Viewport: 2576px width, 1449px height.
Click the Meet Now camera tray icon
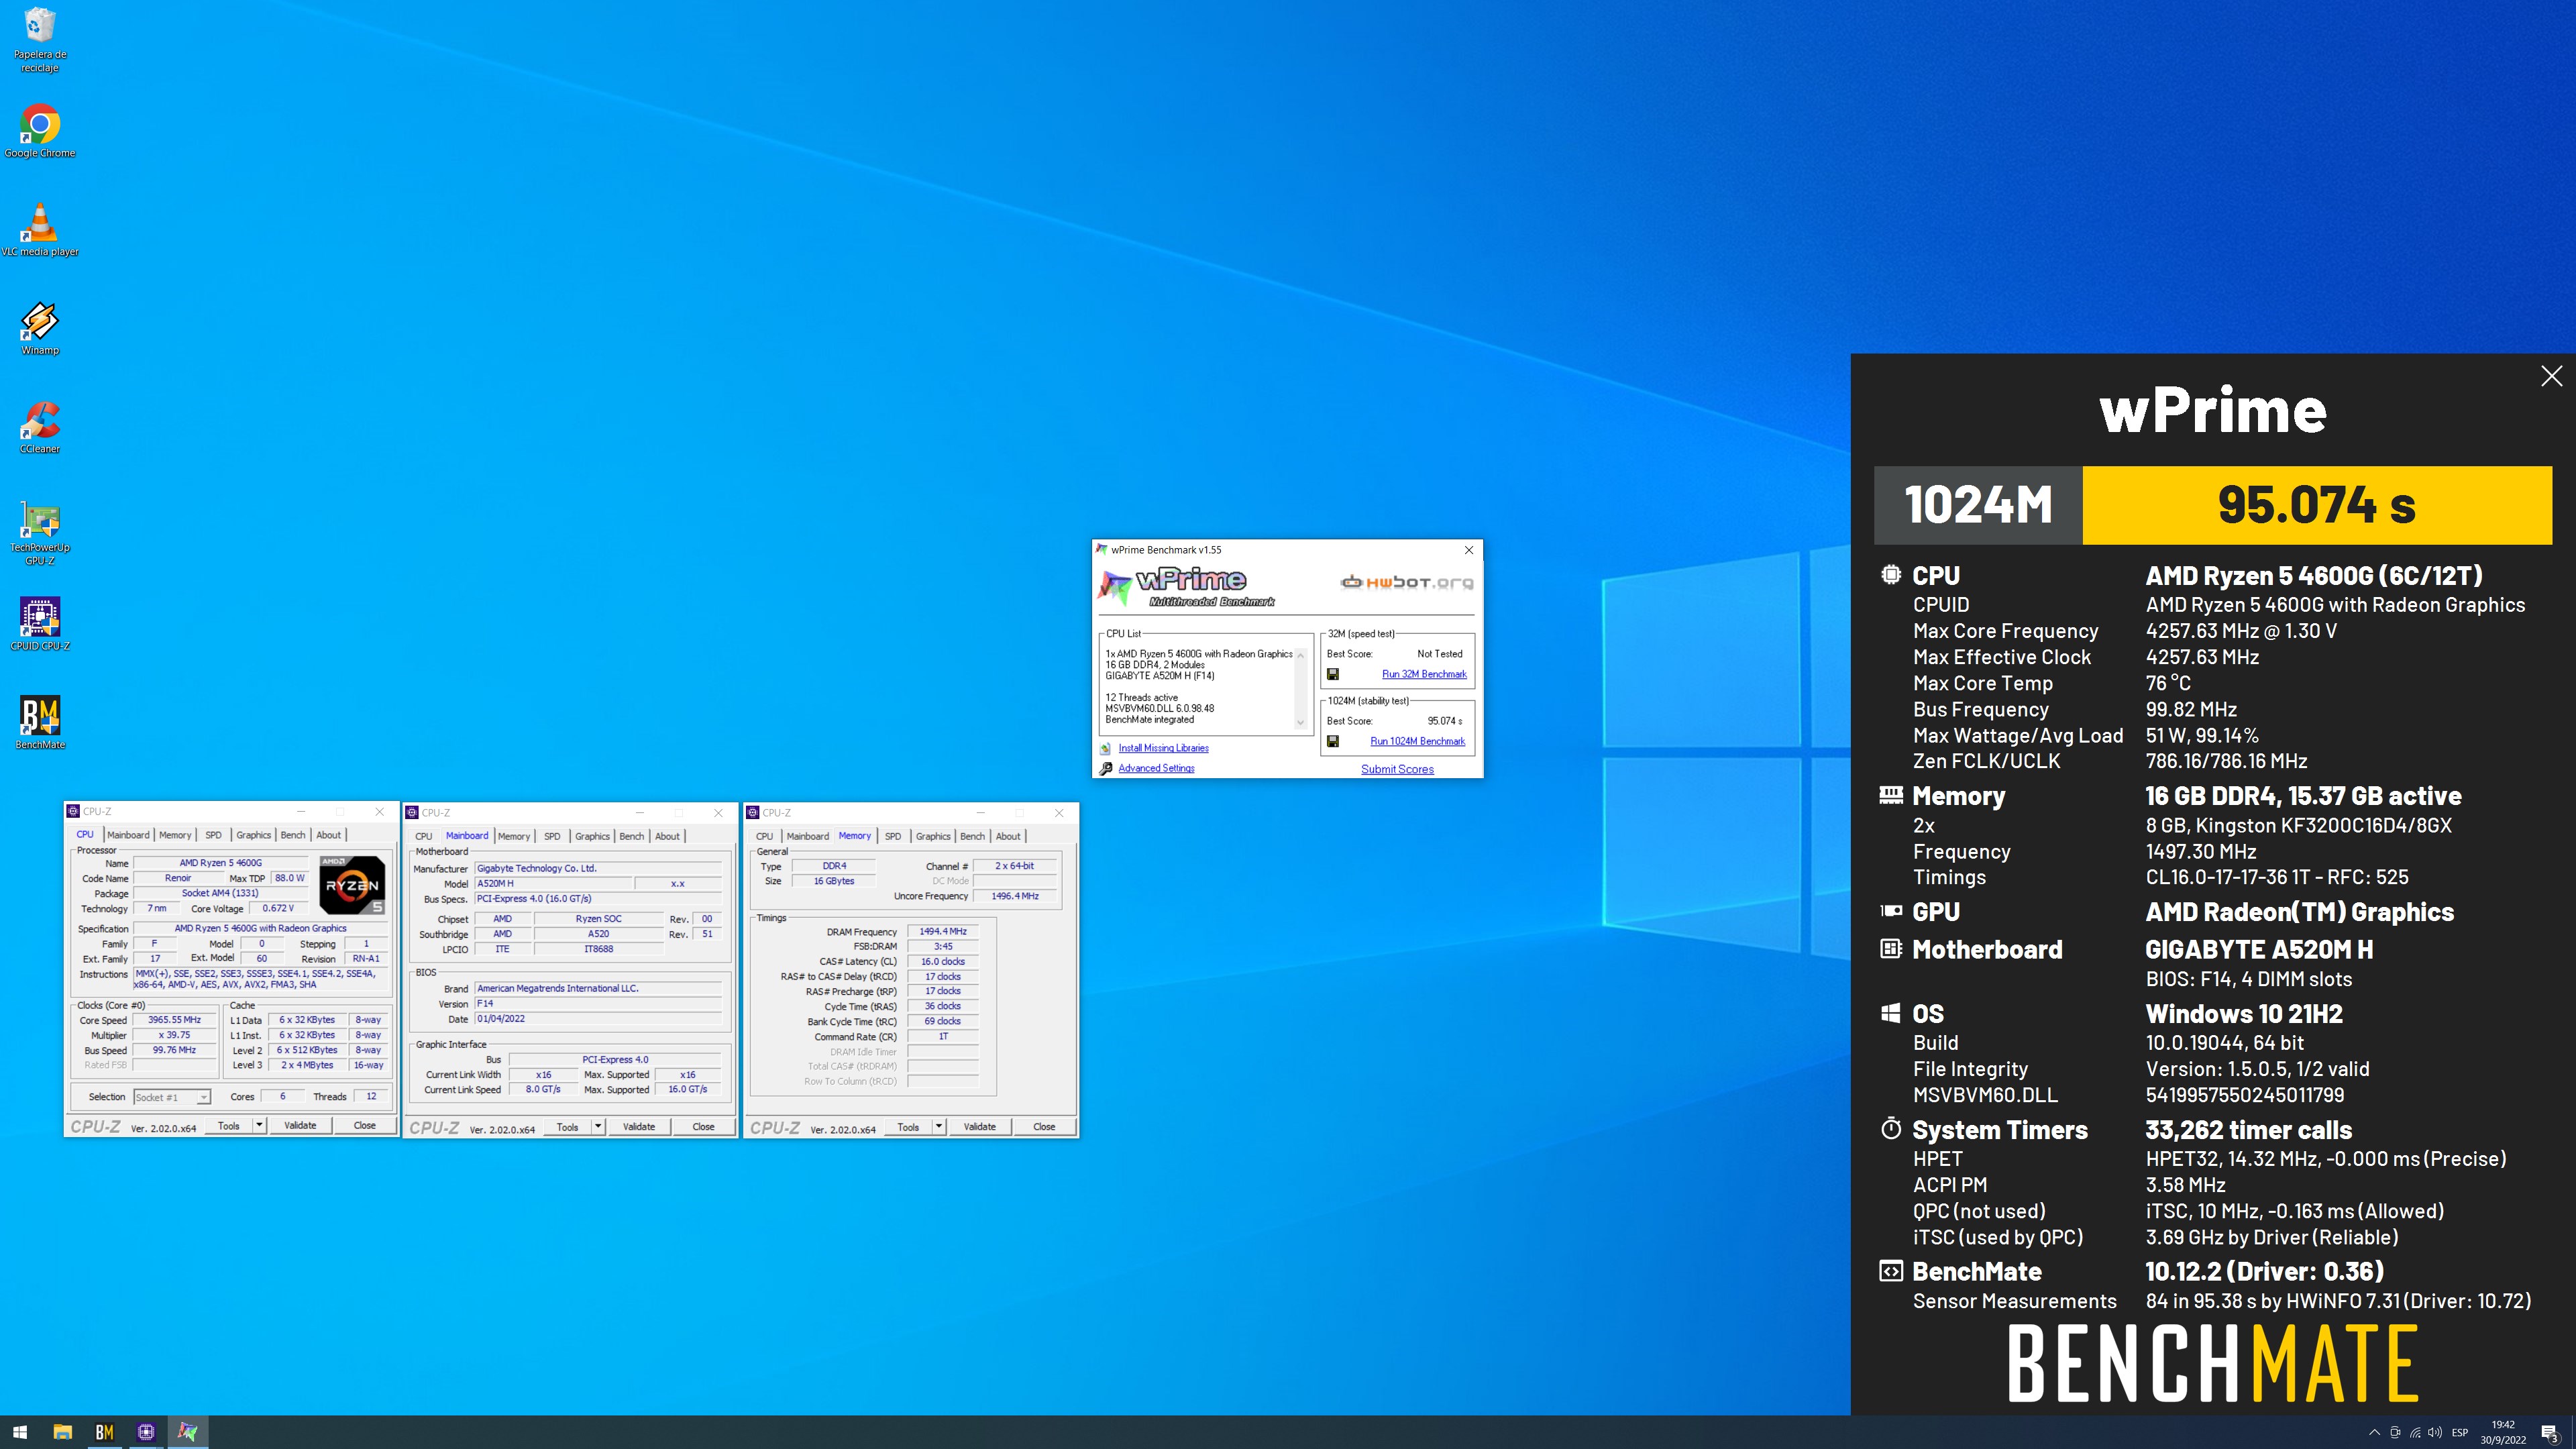[x=2395, y=1432]
